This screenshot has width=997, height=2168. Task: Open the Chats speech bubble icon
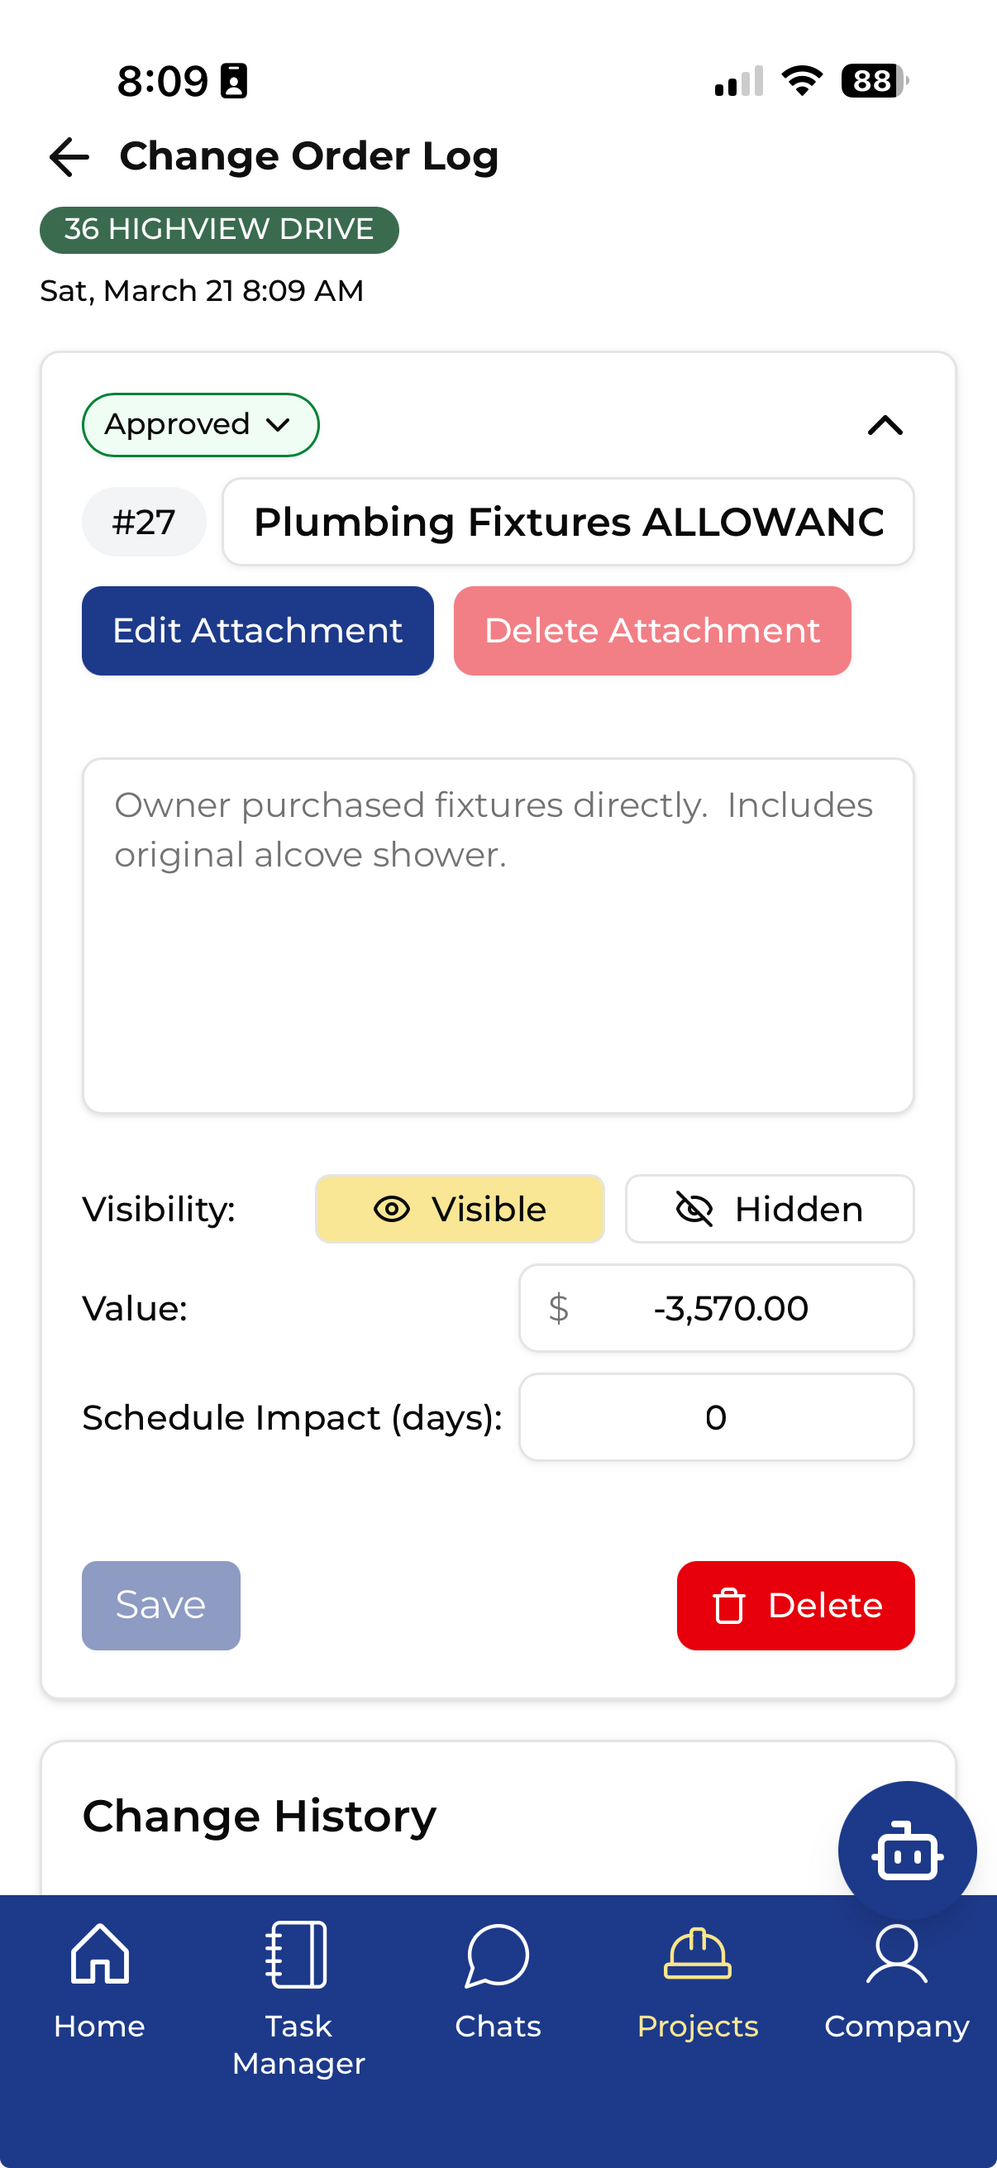[497, 1955]
